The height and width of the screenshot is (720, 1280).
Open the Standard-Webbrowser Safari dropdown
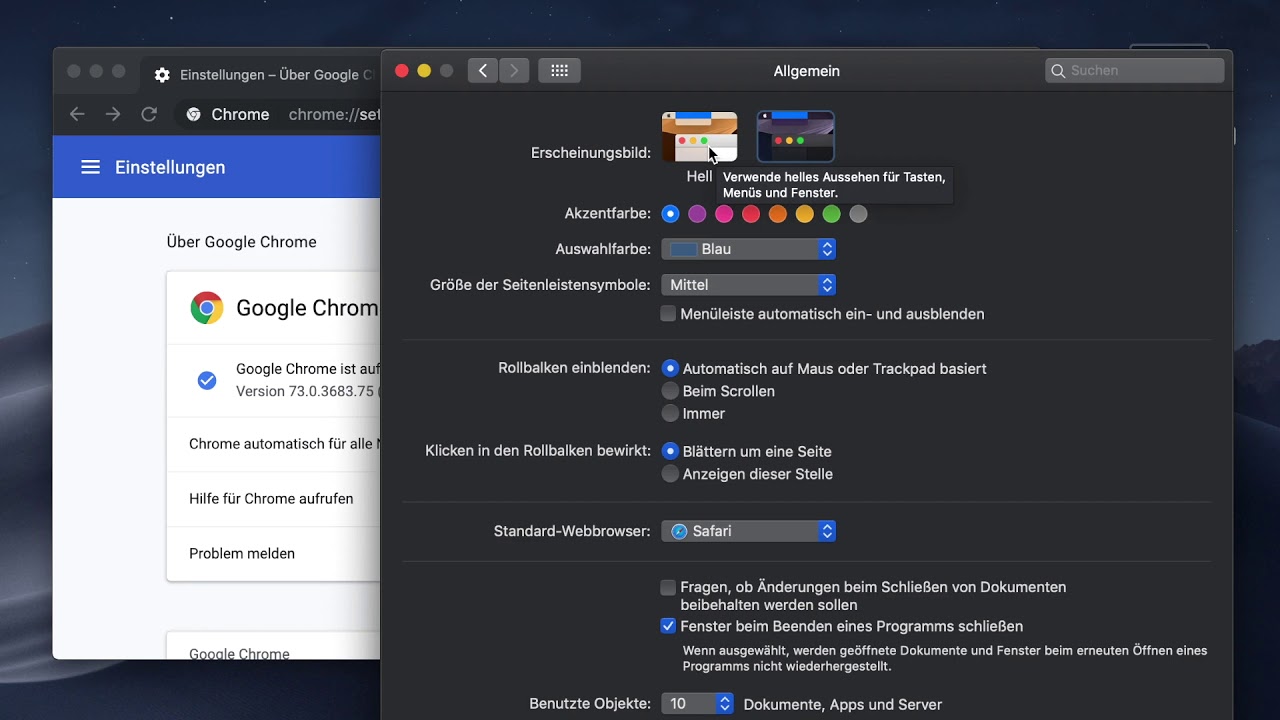(x=748, y=531)
